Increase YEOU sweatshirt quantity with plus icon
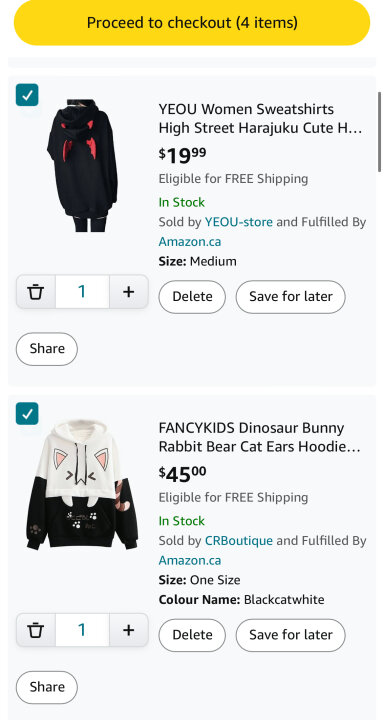This screenshot has width=384, height=720. click(x=129, y=292)
